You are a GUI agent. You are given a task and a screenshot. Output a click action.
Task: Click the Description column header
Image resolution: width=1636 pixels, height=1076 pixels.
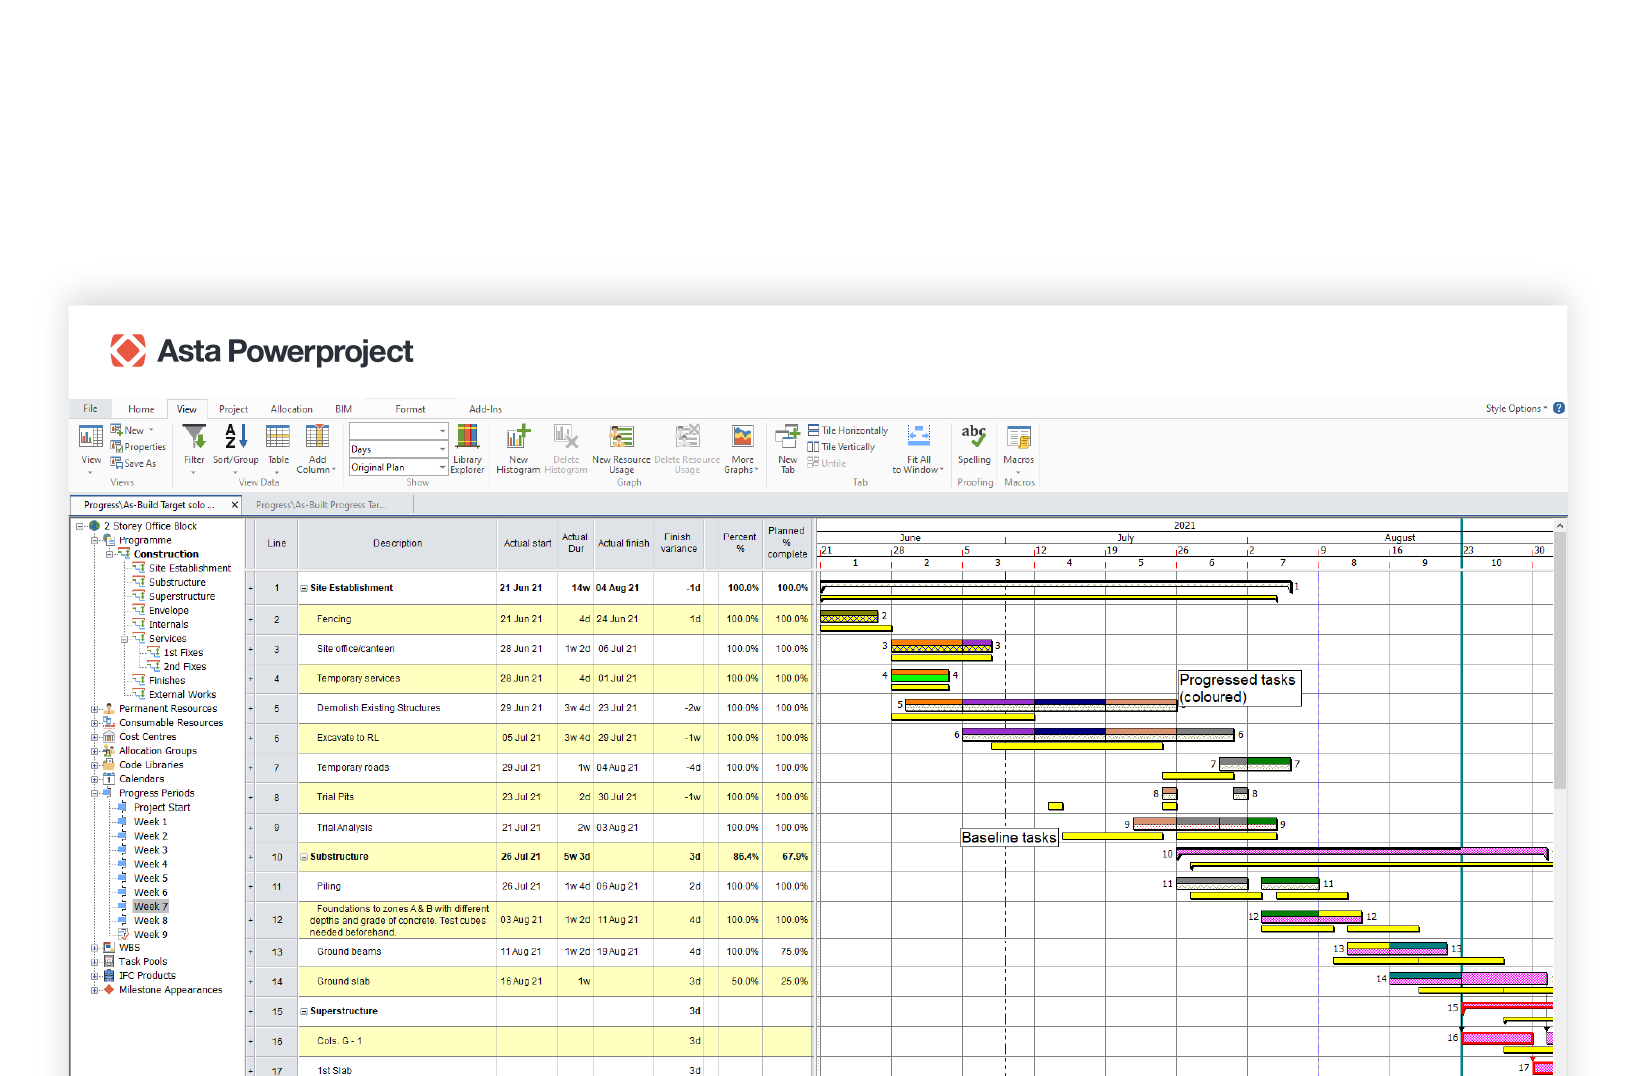398,544
